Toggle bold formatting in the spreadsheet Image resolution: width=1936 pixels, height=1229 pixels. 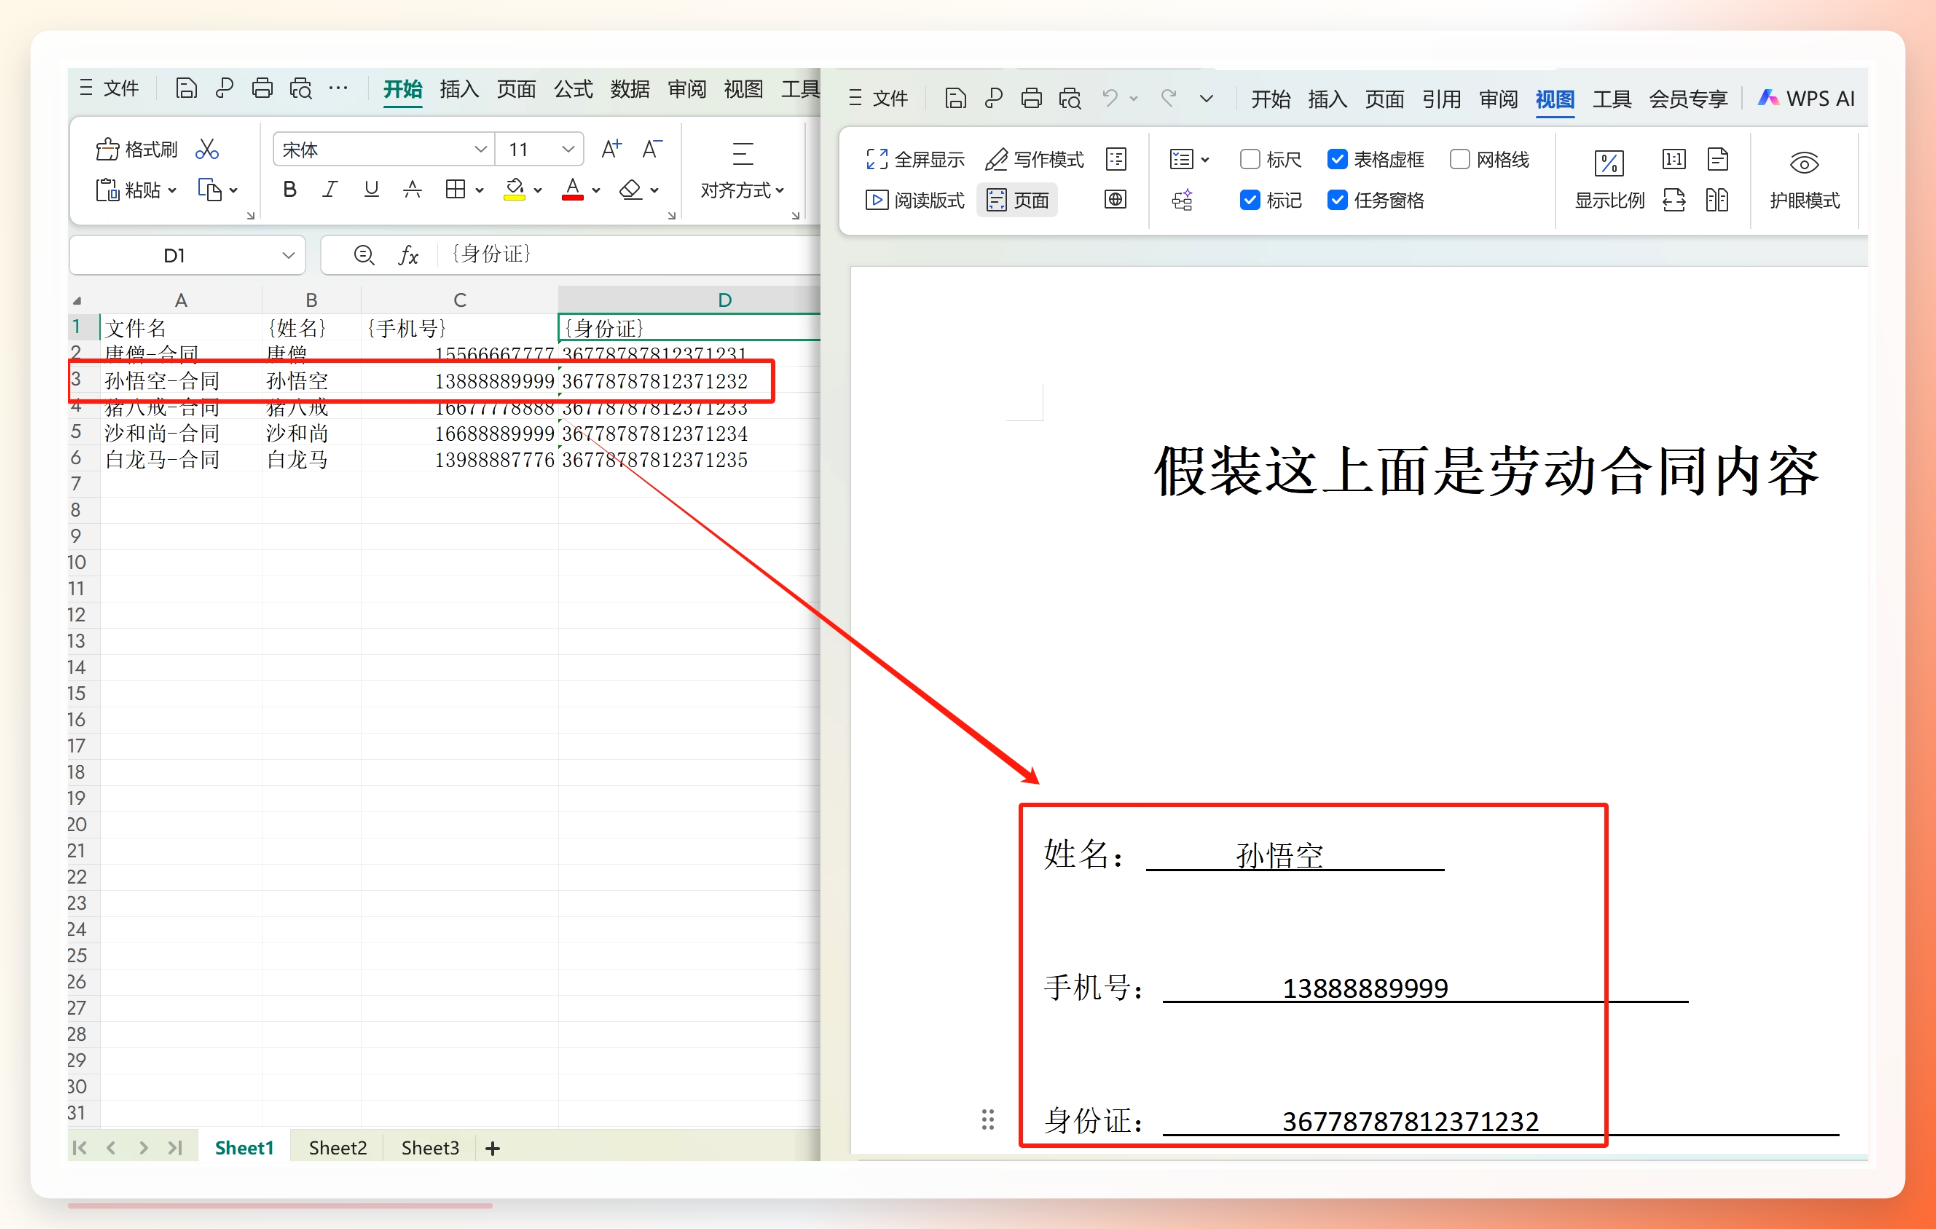289,189
